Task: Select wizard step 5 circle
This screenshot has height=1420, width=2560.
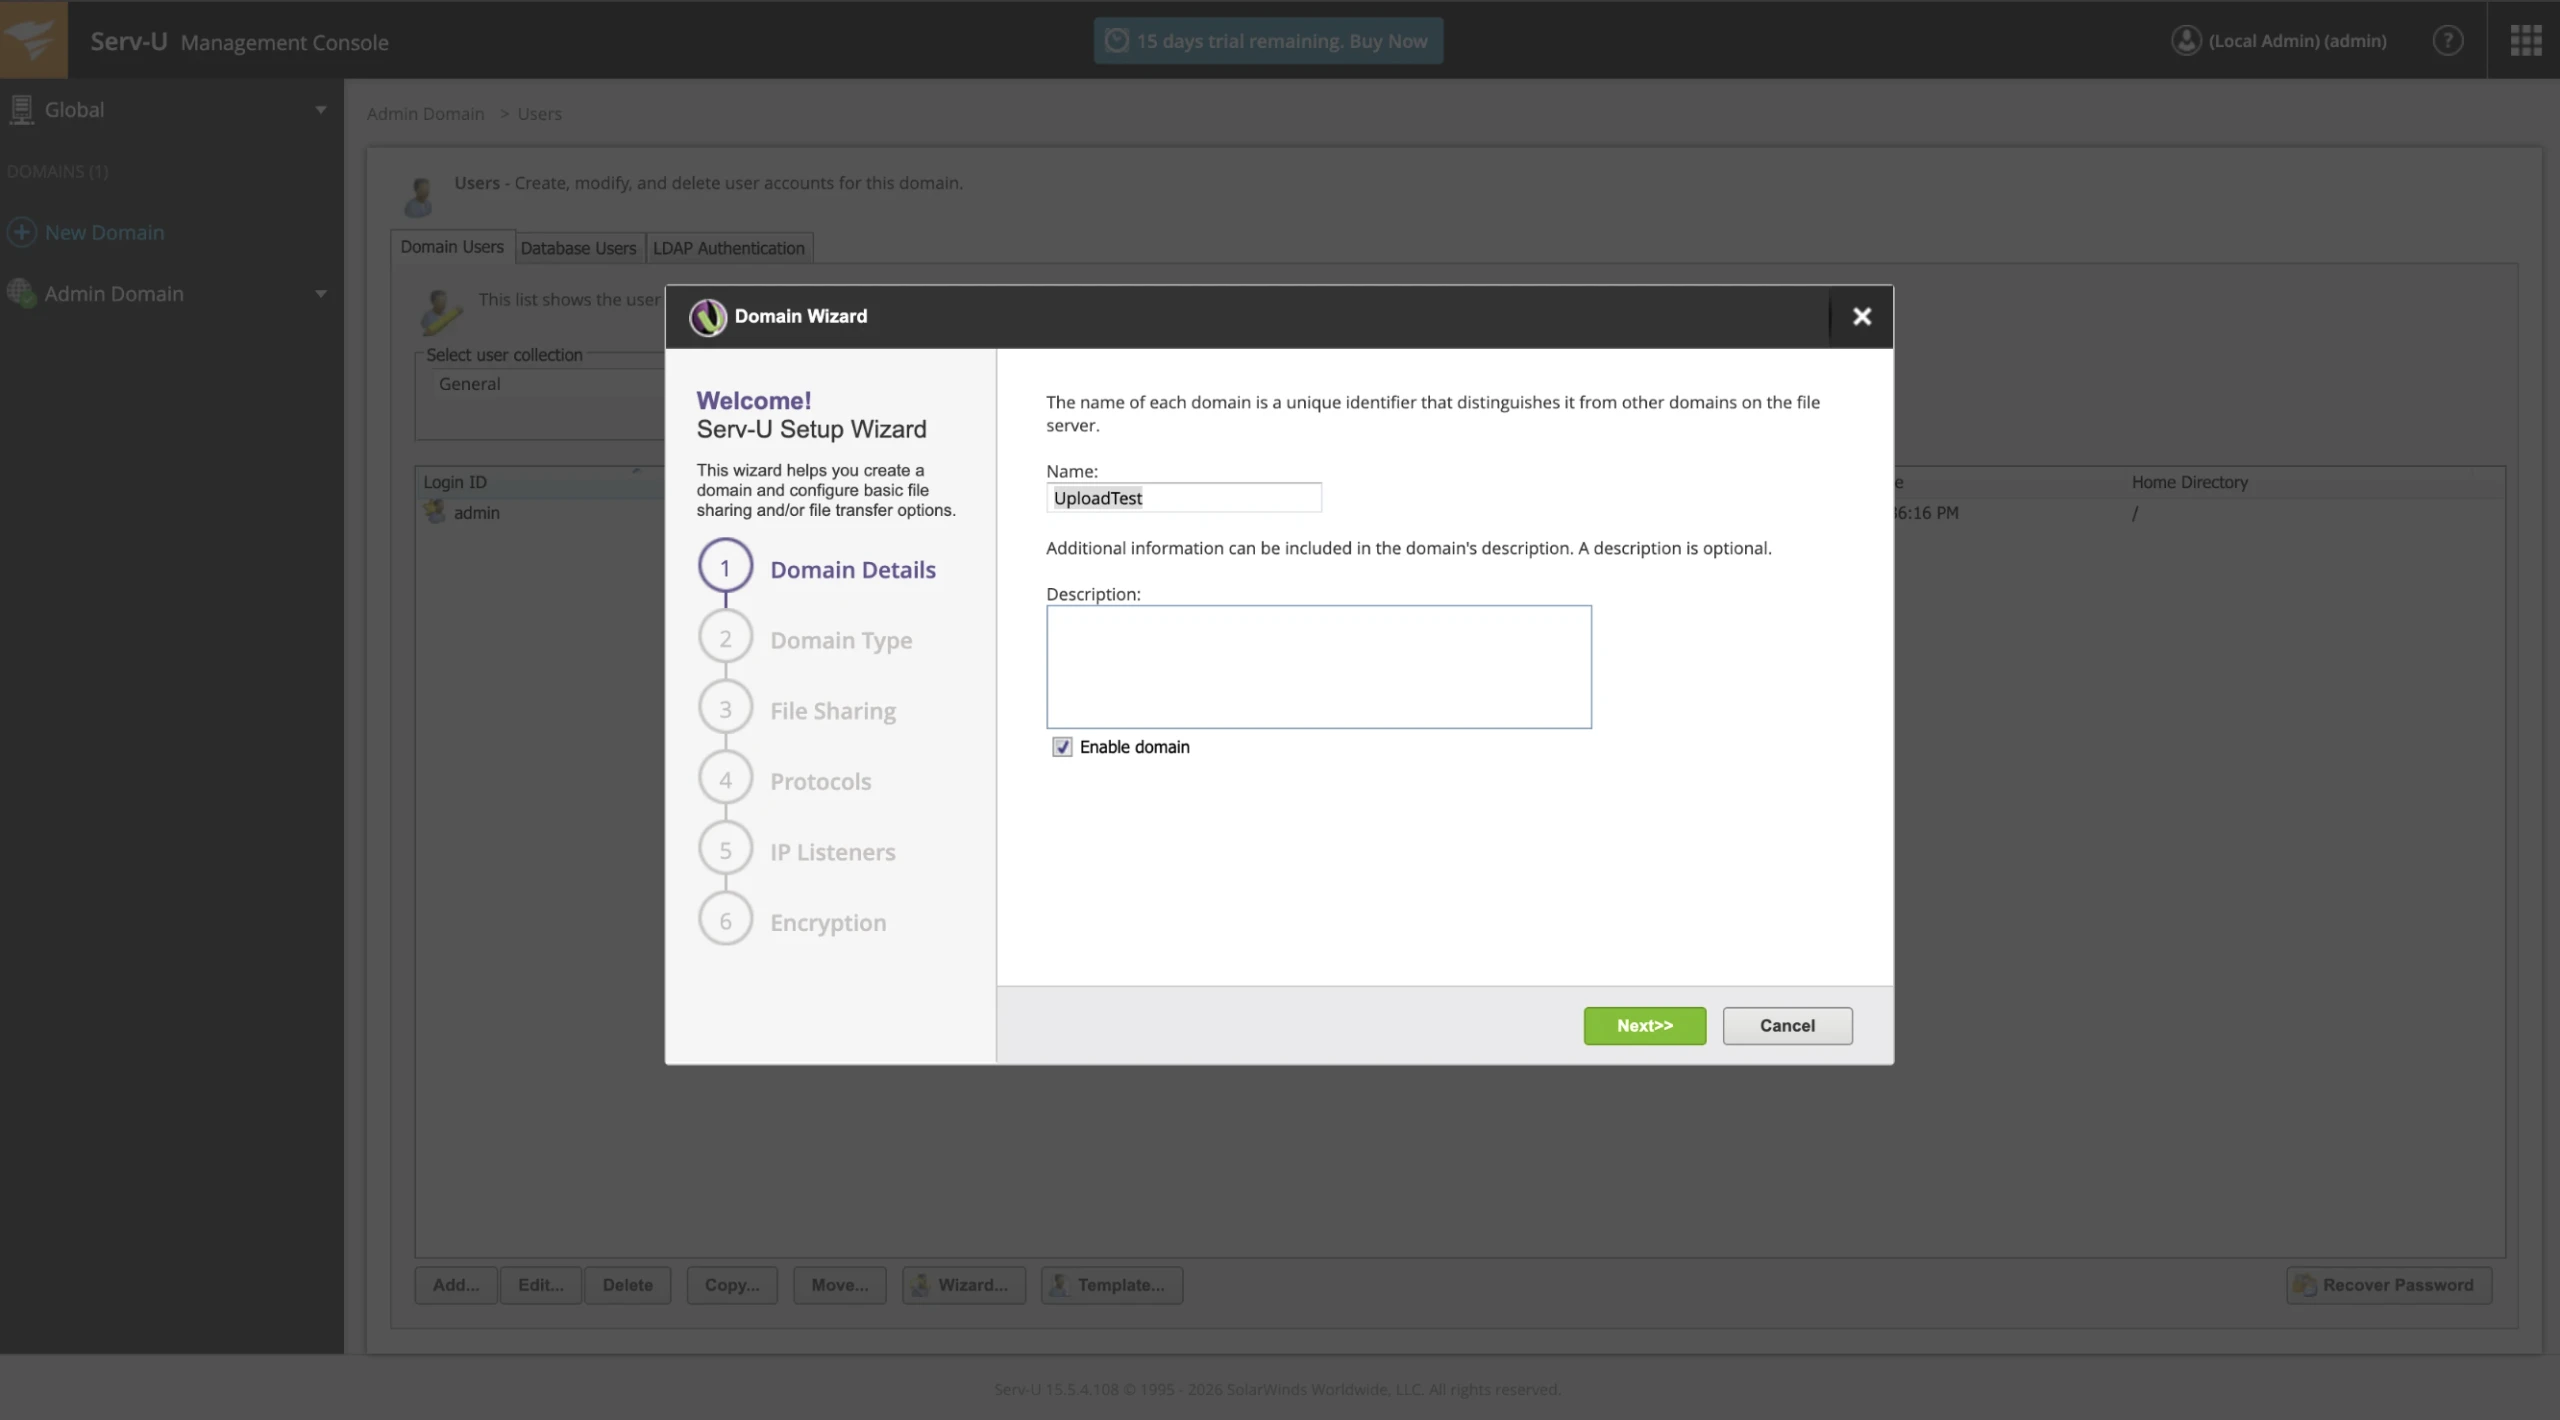Action: tap(725, 850)
